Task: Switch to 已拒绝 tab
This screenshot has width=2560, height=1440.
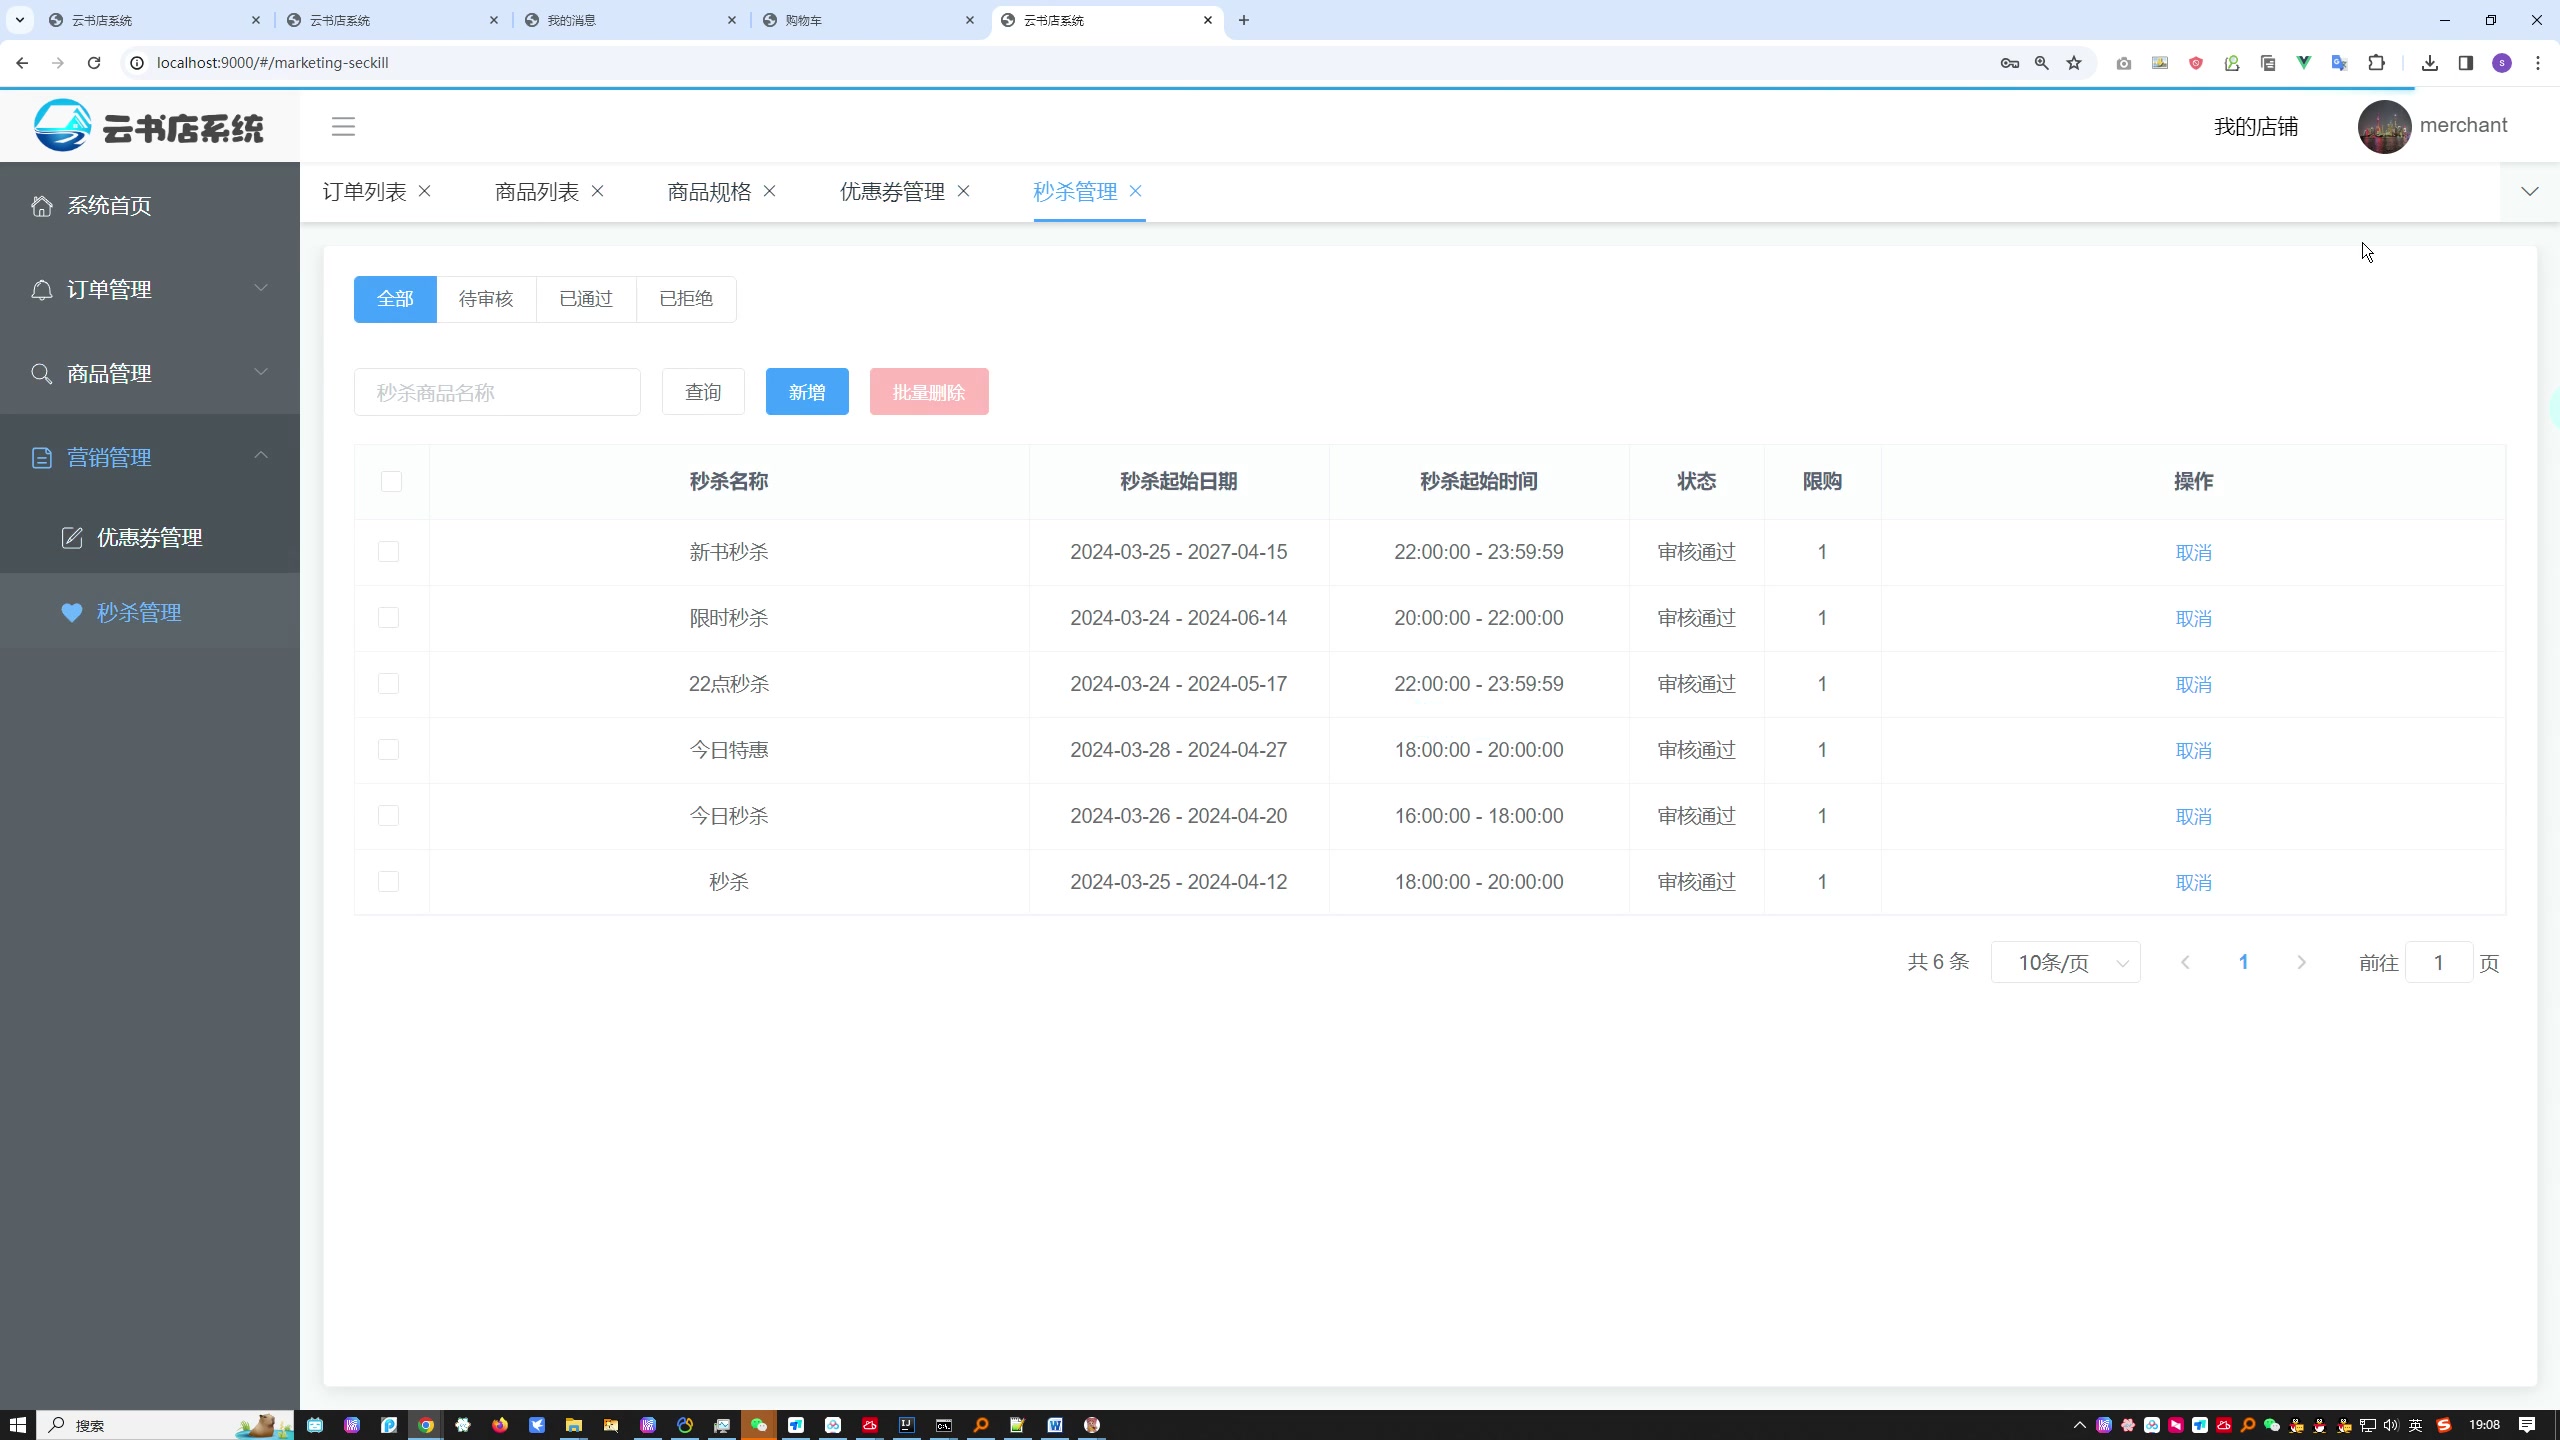Action: coord(684,297)
